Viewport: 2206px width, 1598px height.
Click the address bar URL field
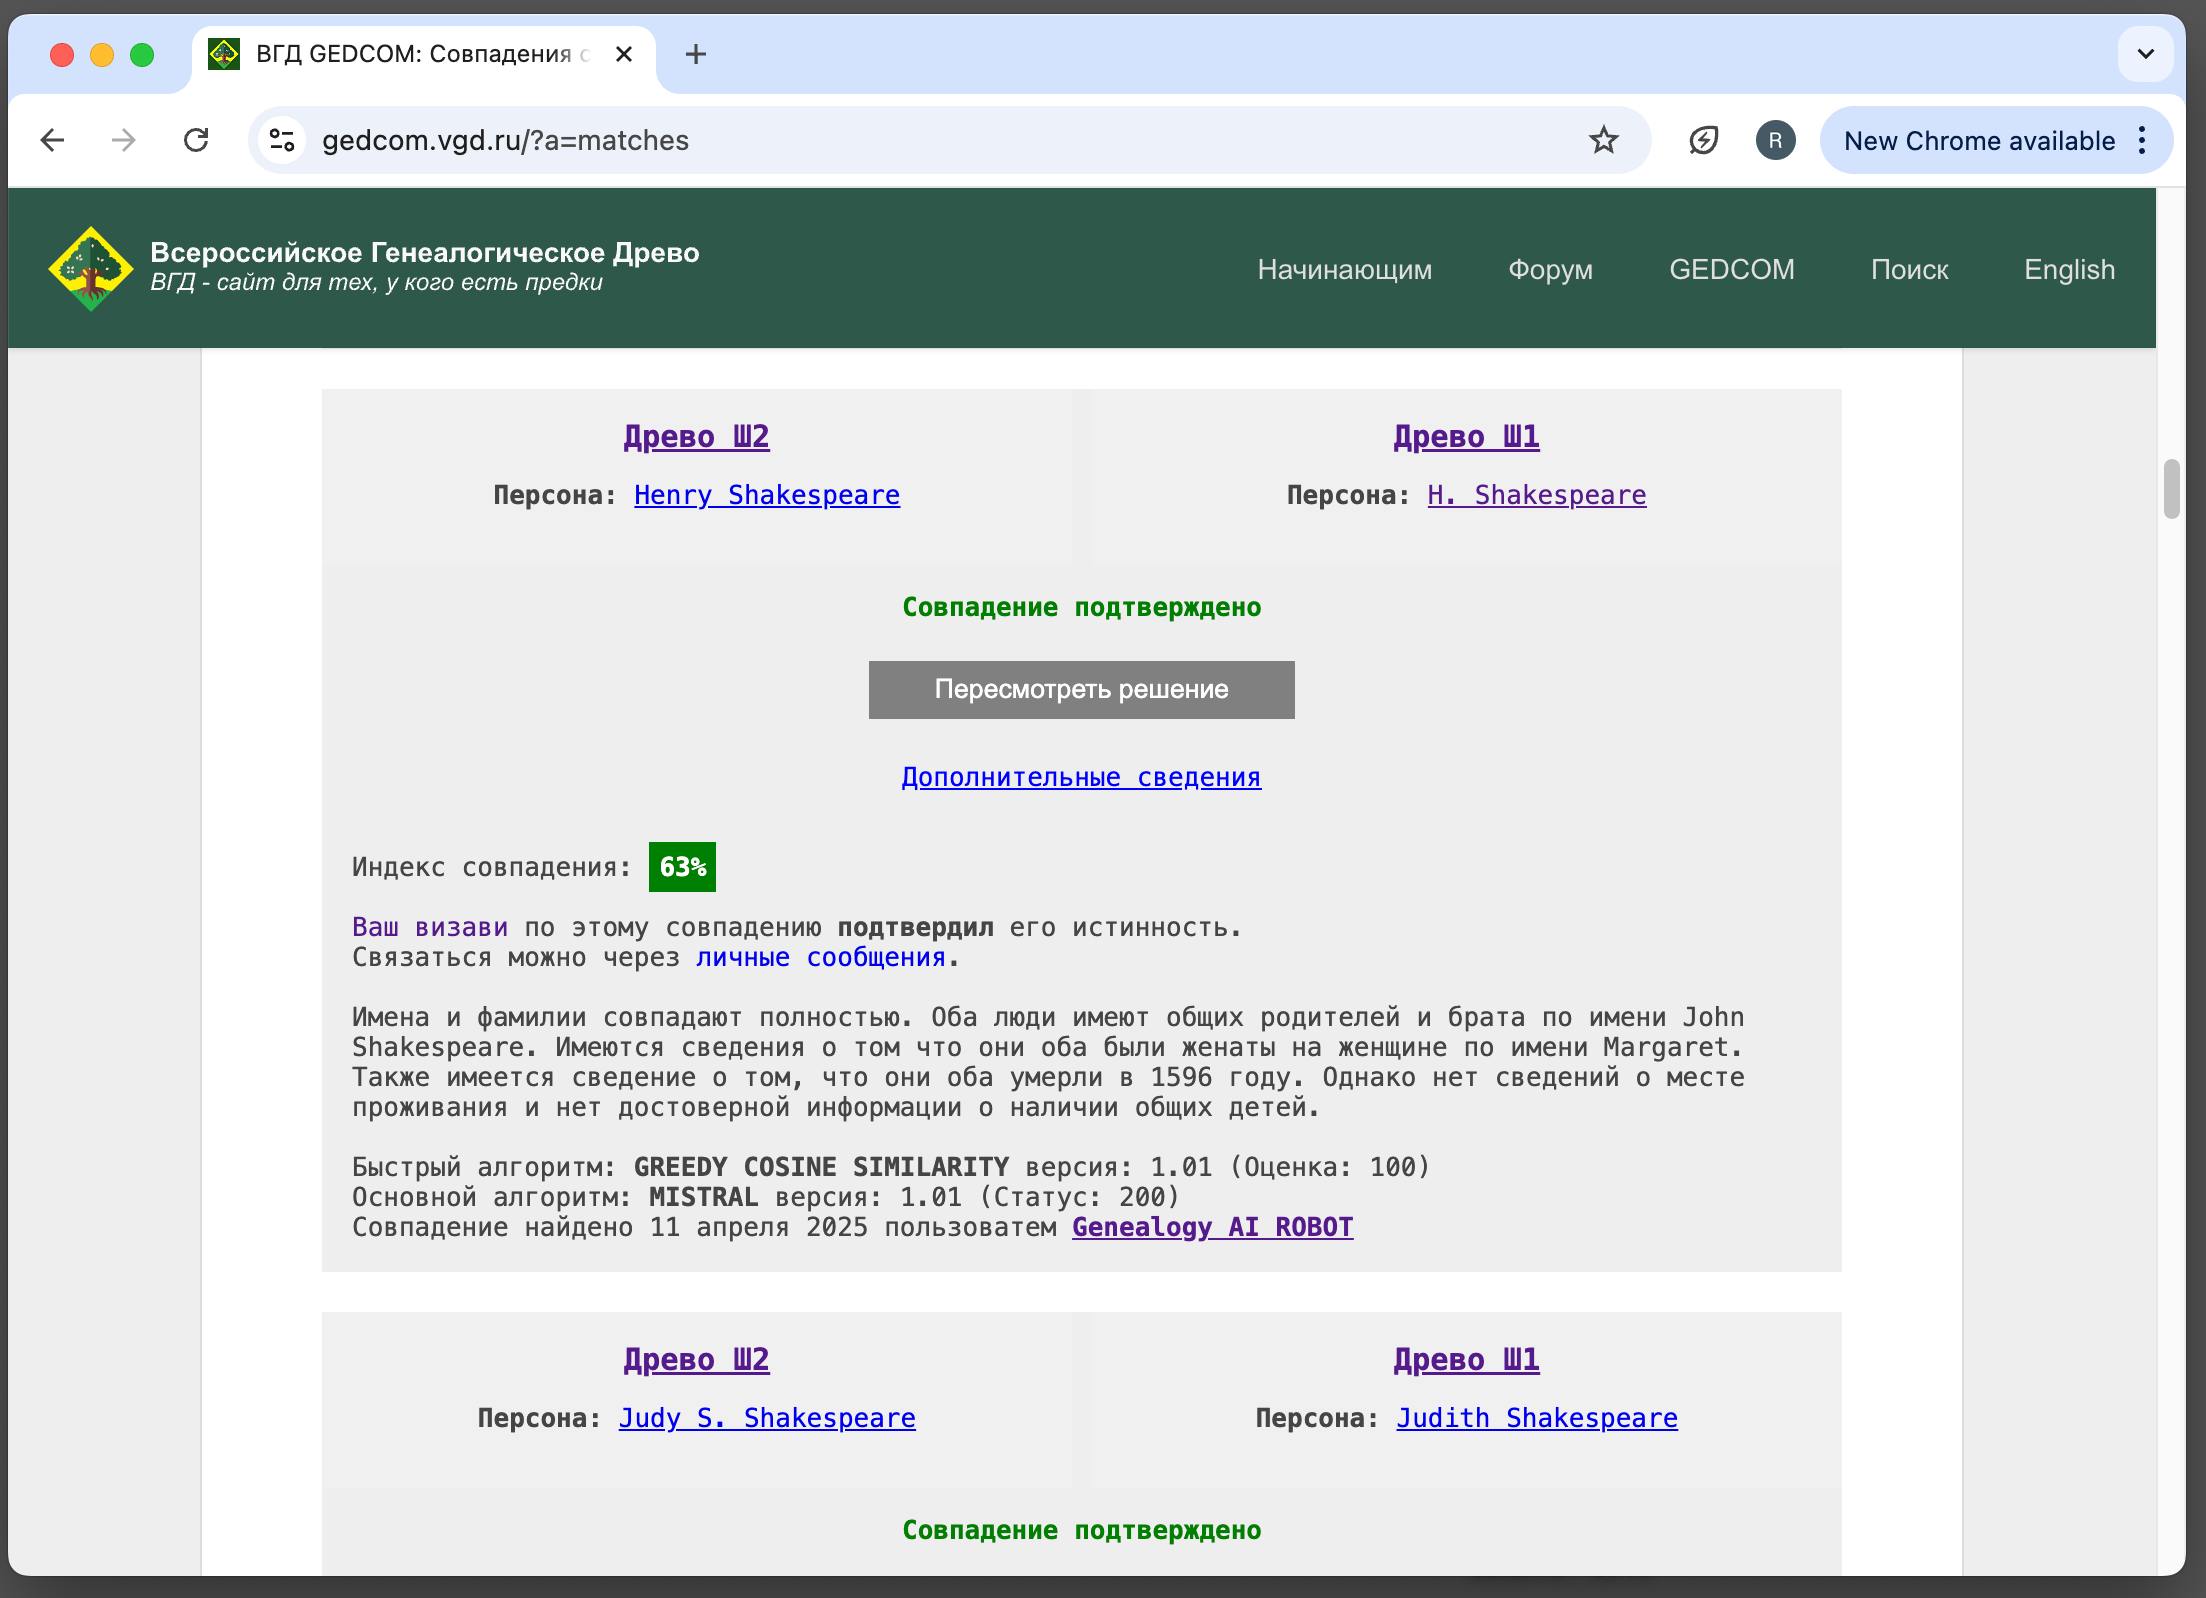point(900,140)
